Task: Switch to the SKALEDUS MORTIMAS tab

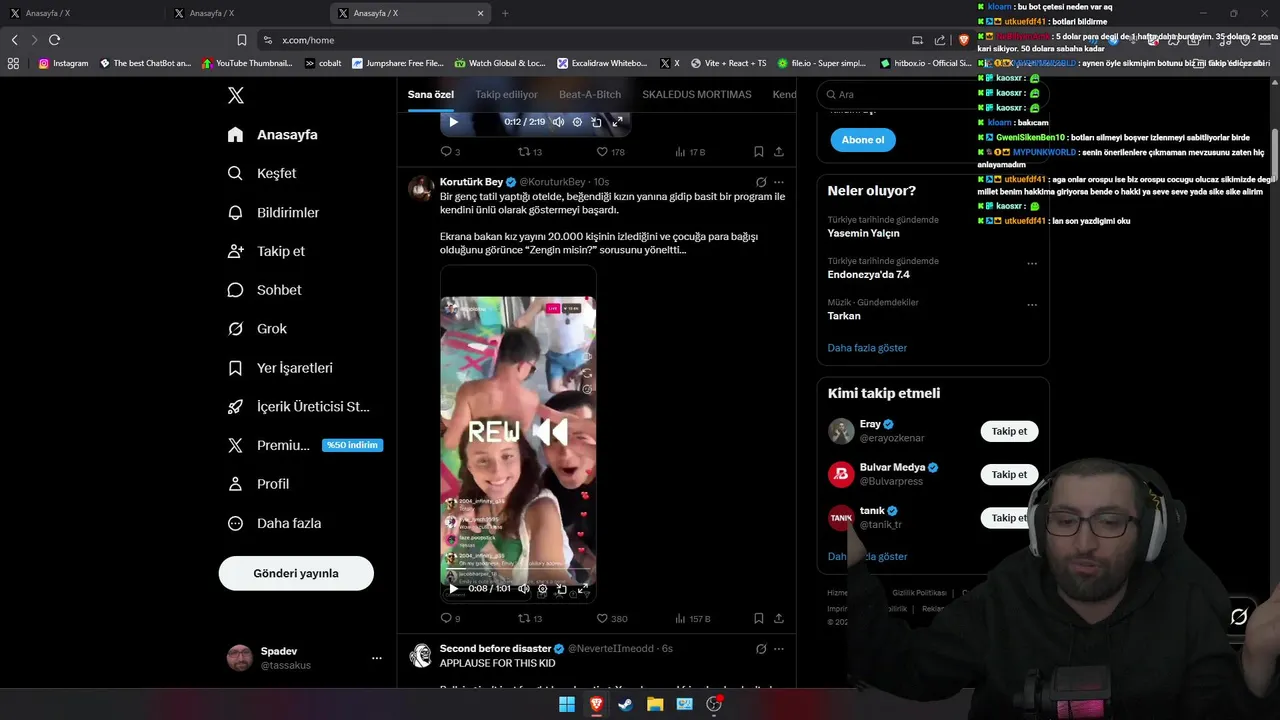Action: point(697,94)
